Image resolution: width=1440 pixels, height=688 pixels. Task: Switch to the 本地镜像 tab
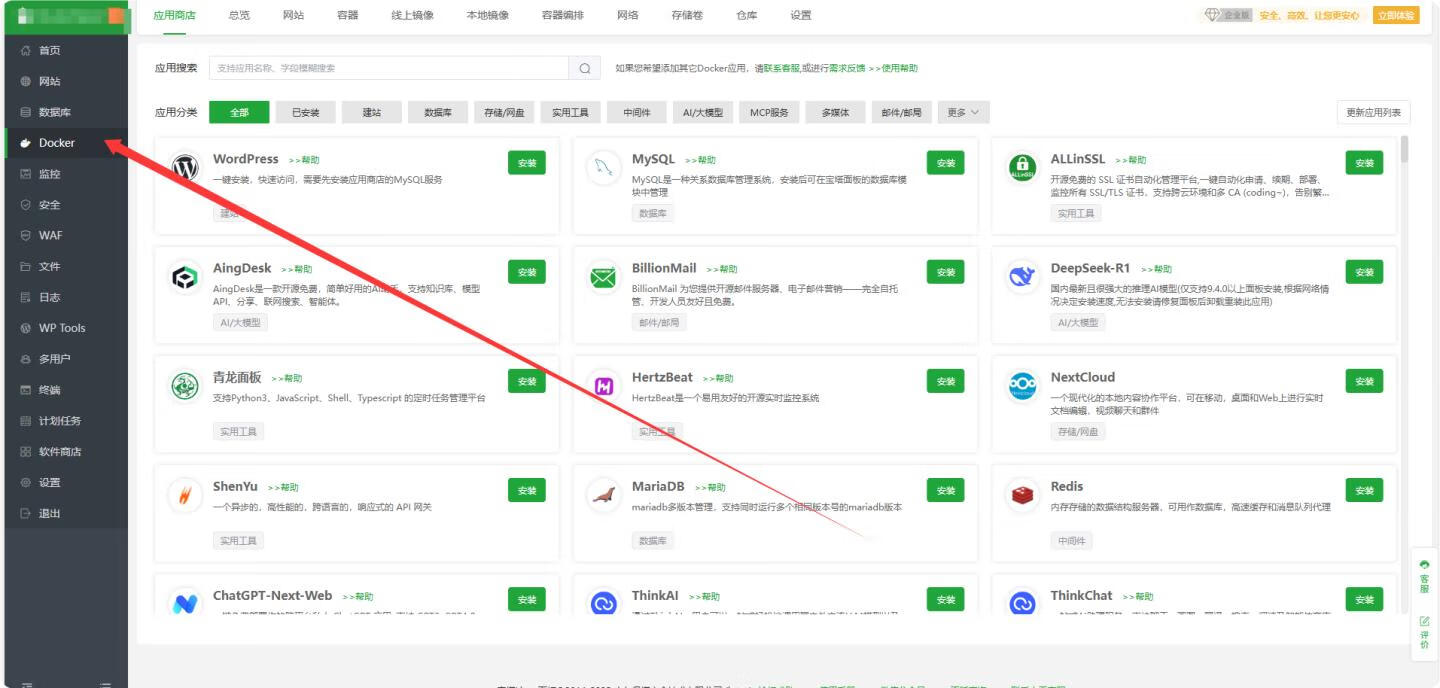click(x=487, y=16)
